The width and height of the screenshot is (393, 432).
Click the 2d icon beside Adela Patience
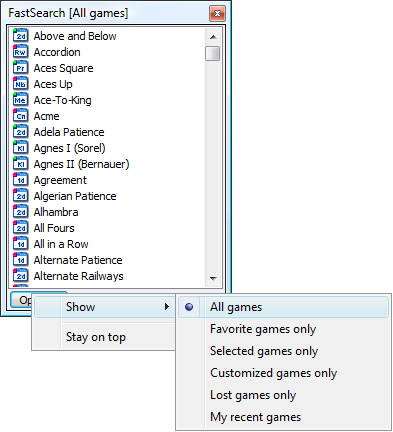tap(20, 132)
